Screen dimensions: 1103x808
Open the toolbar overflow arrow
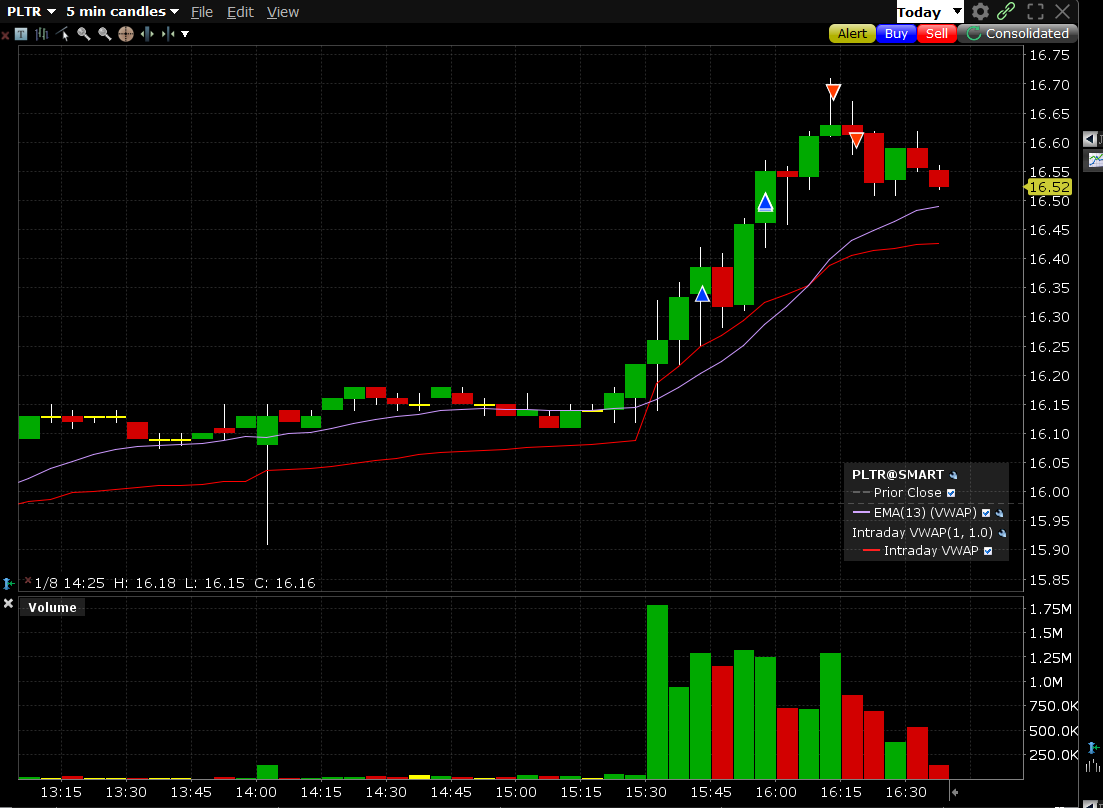pos(185,34)
